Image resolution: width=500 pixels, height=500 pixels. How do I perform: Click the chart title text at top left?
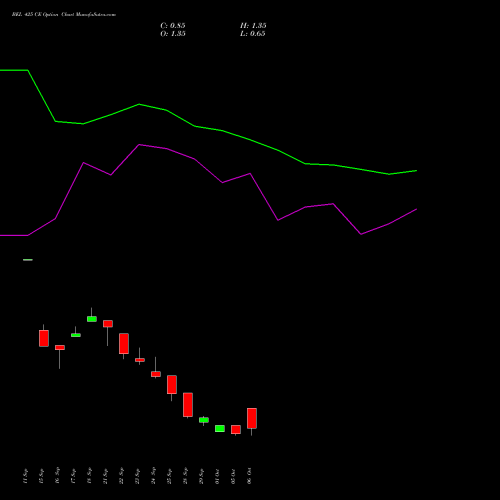[64, 15]
